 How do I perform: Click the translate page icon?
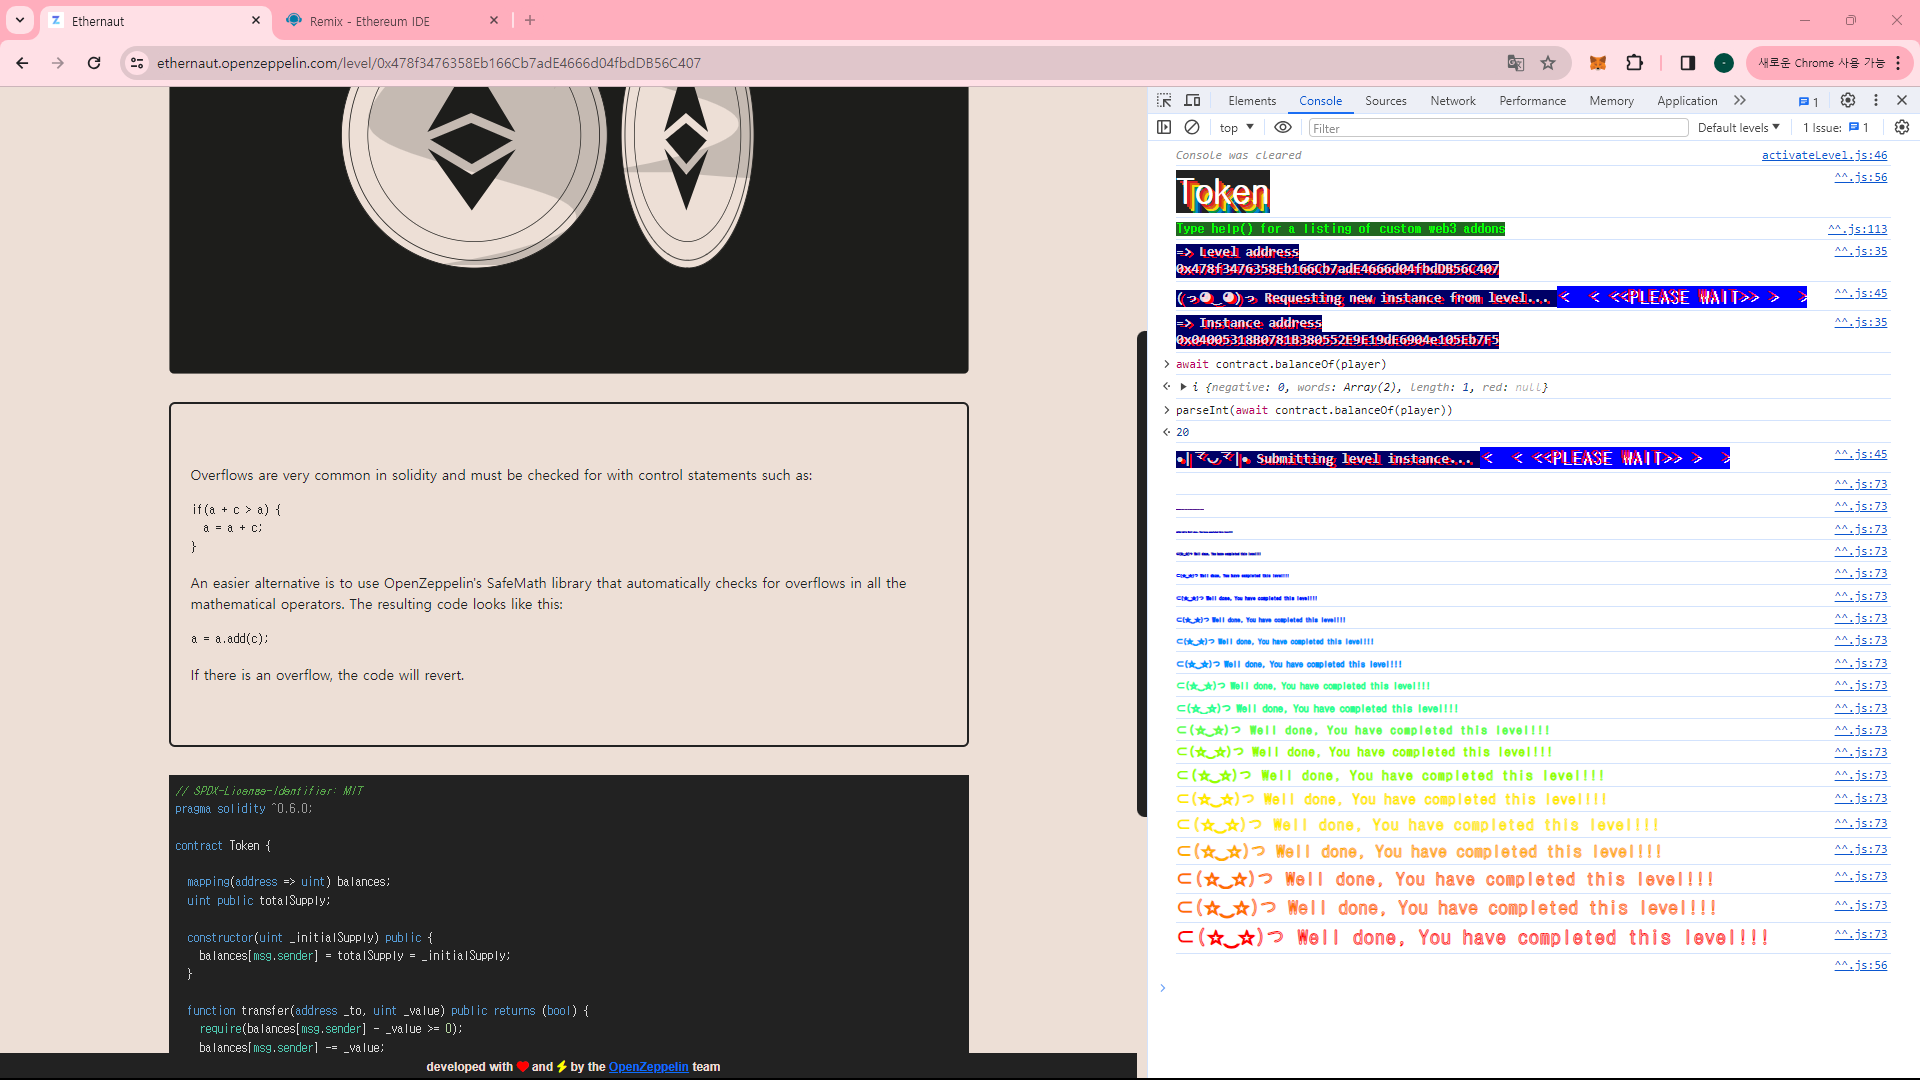pos(1516,63)
